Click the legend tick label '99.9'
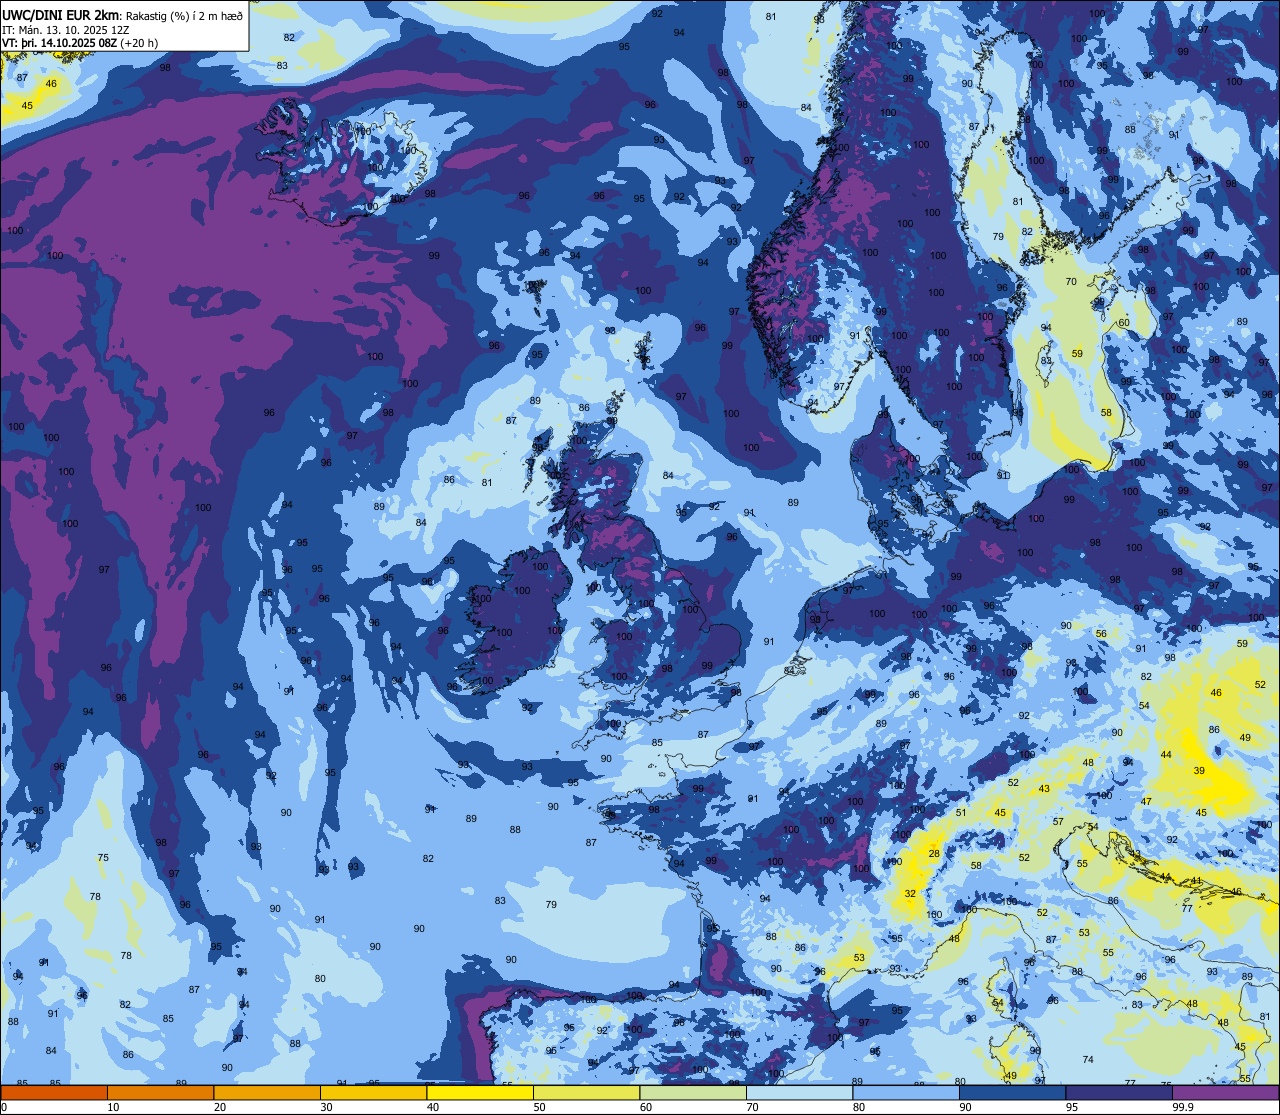Viewport: 1280px width, 1115px height. click(1184, 1107)
